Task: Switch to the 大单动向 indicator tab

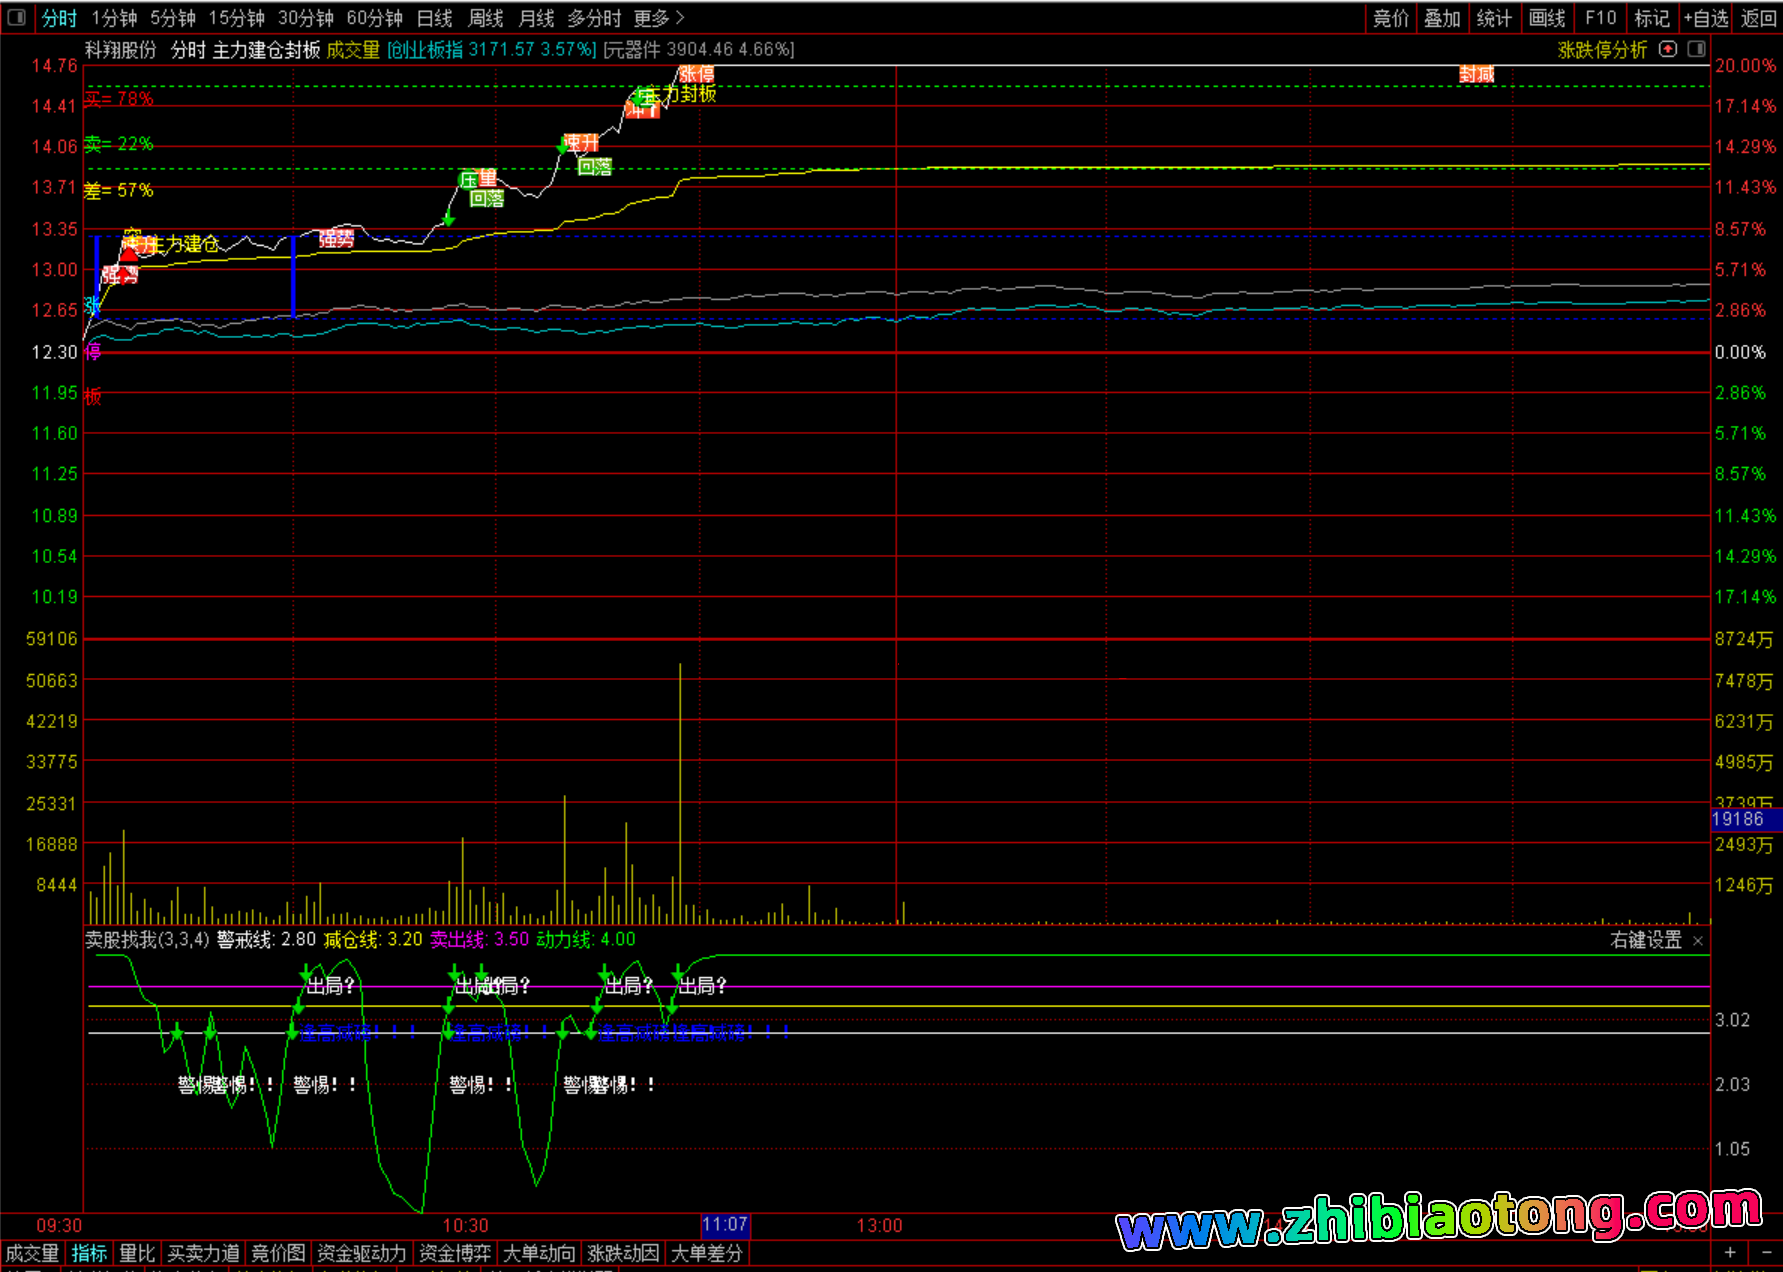Action: coord(539,1253)
